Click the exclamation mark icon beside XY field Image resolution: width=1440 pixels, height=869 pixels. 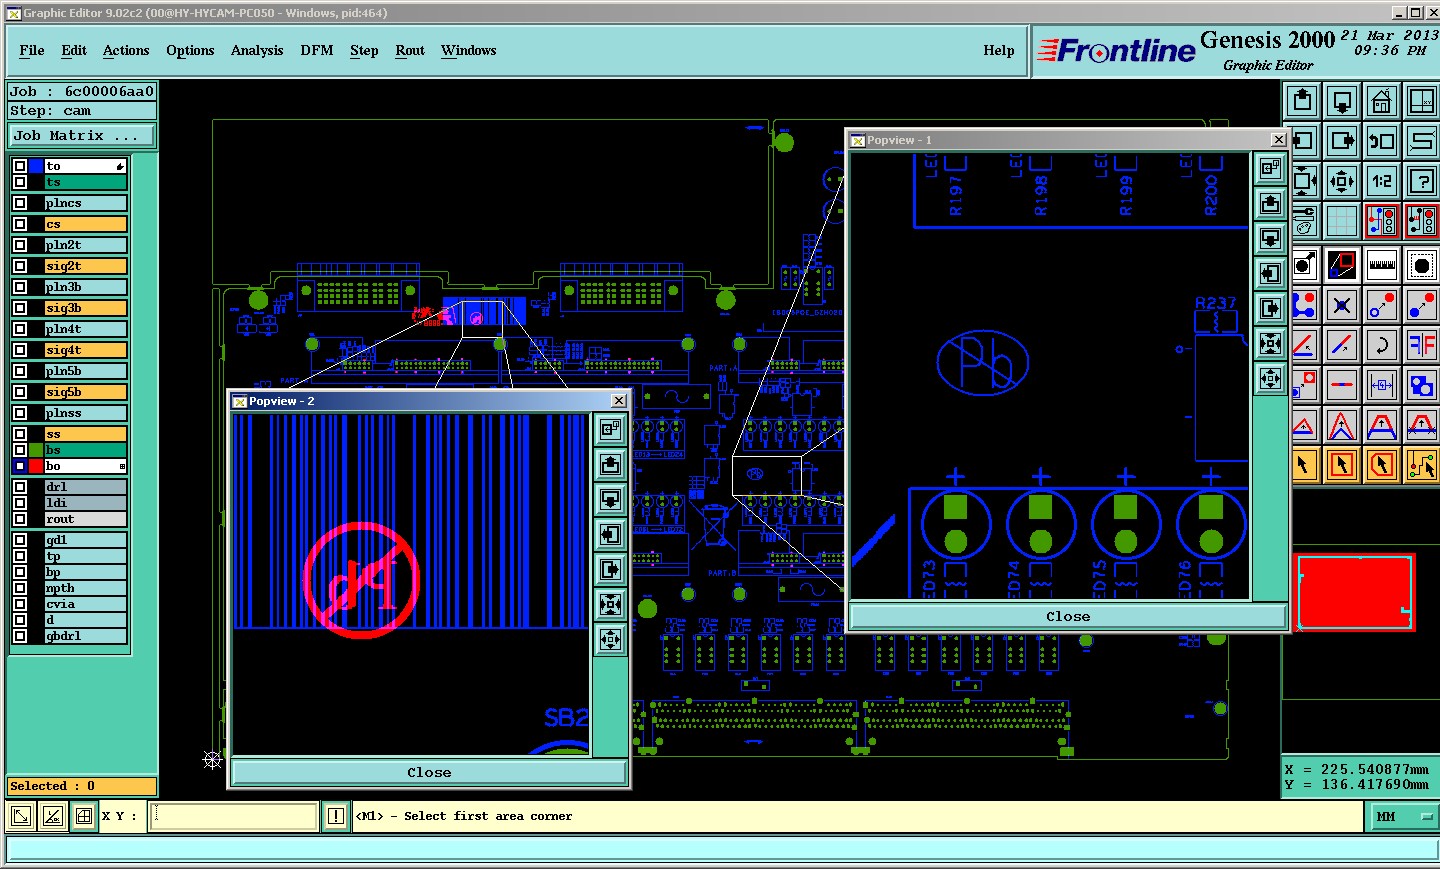click(x=336, y=816)
